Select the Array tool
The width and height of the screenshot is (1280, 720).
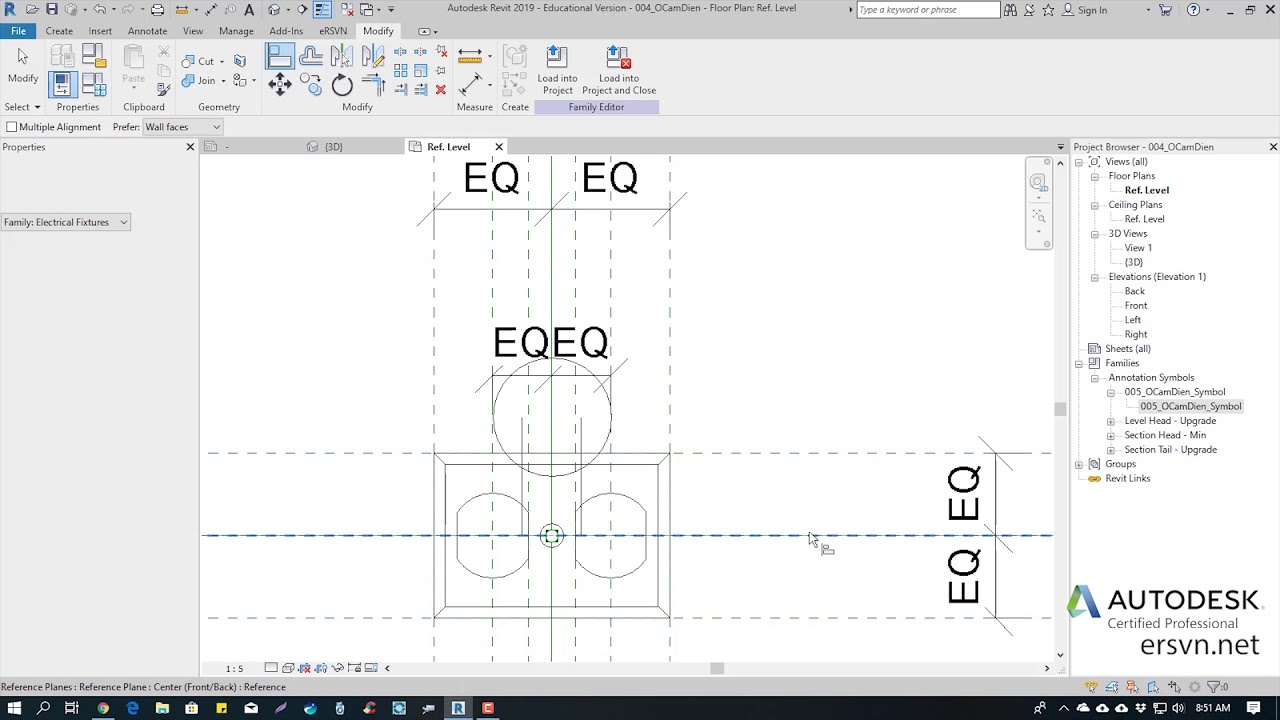400,71
